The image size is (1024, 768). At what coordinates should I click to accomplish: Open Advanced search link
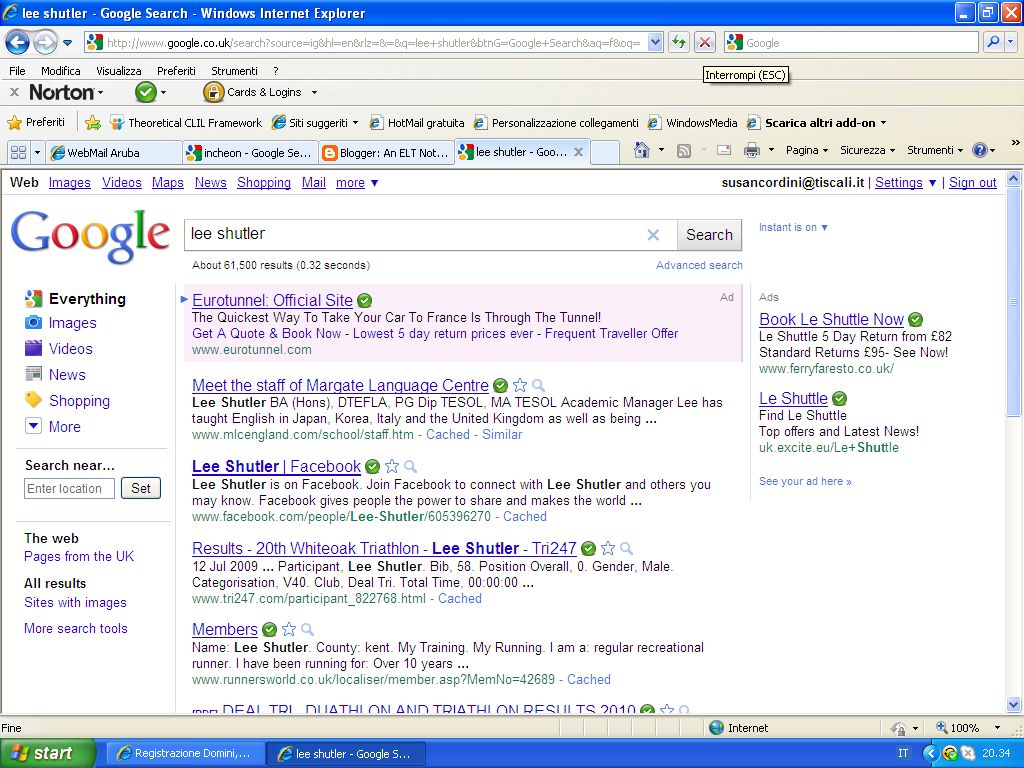tap(699, 265)
